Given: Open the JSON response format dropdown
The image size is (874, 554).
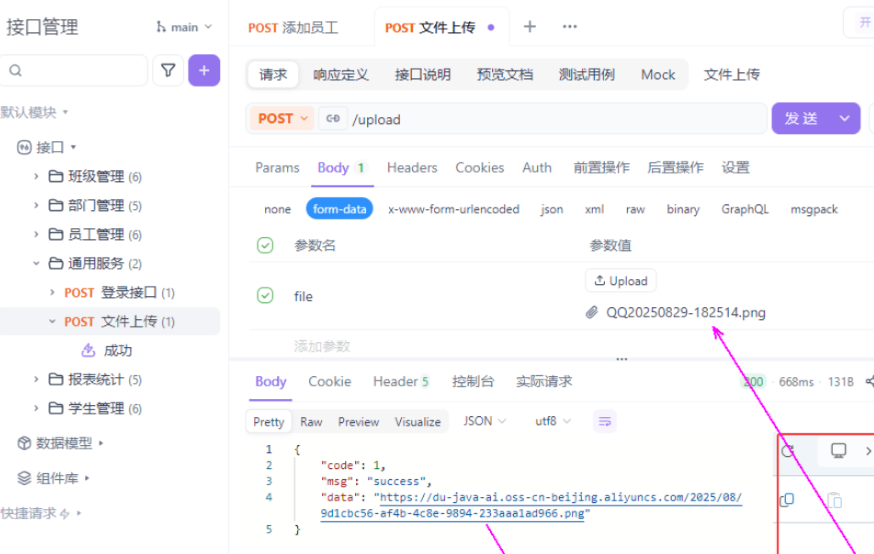Looking at the screenshot, I should [x=485, y=421].
